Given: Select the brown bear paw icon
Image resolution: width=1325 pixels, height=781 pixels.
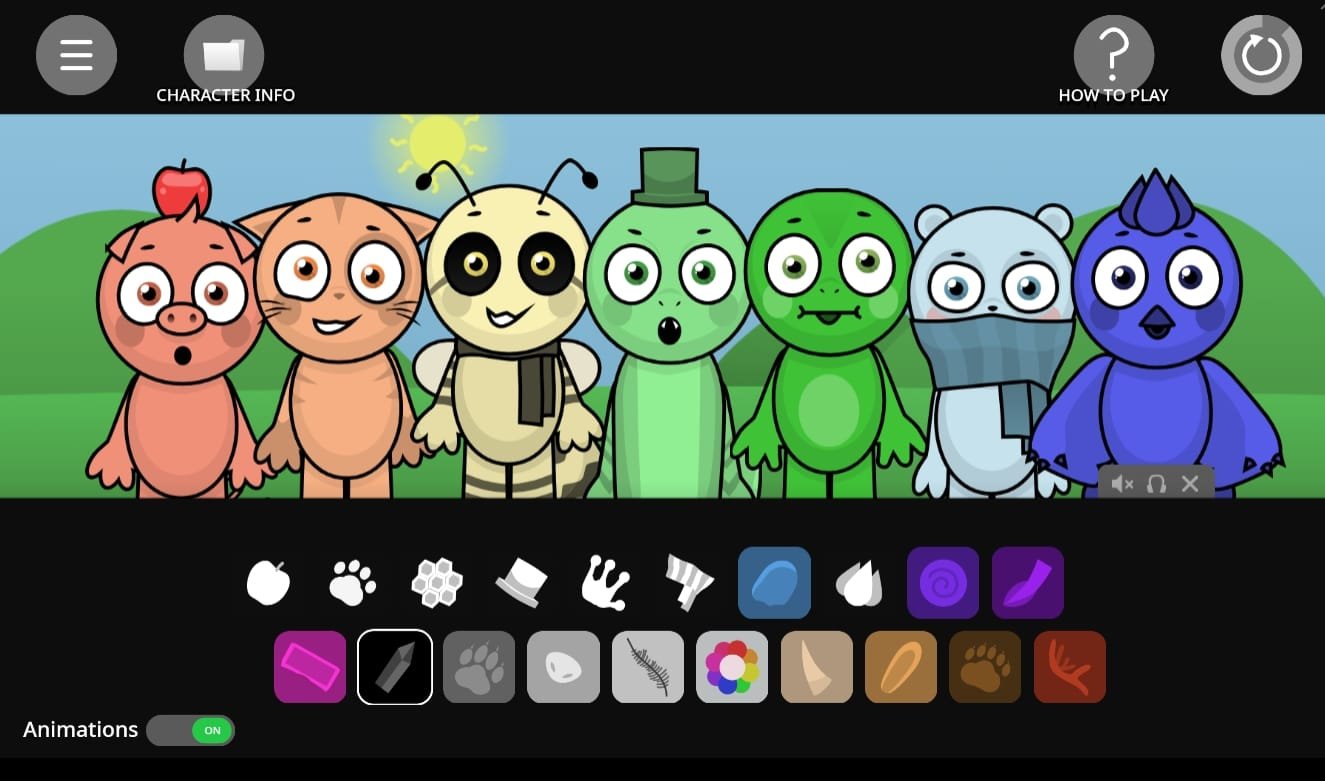Looking at the screenshot, I should [985, 667].
